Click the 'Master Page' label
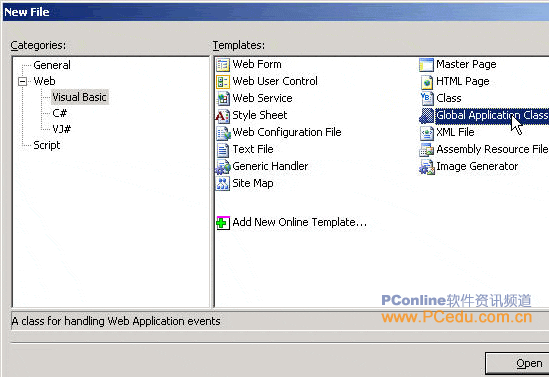Image resolution: width=549 pixels, height=377 pixels. coord(466,64)
